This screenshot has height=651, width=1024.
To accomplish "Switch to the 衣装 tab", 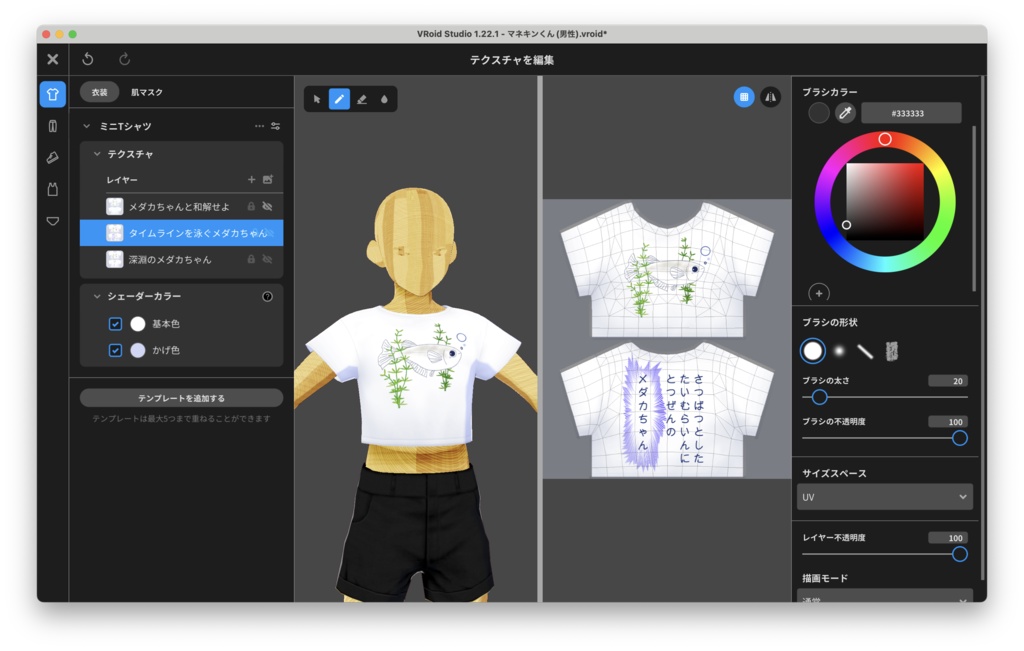I will point(99,92).
